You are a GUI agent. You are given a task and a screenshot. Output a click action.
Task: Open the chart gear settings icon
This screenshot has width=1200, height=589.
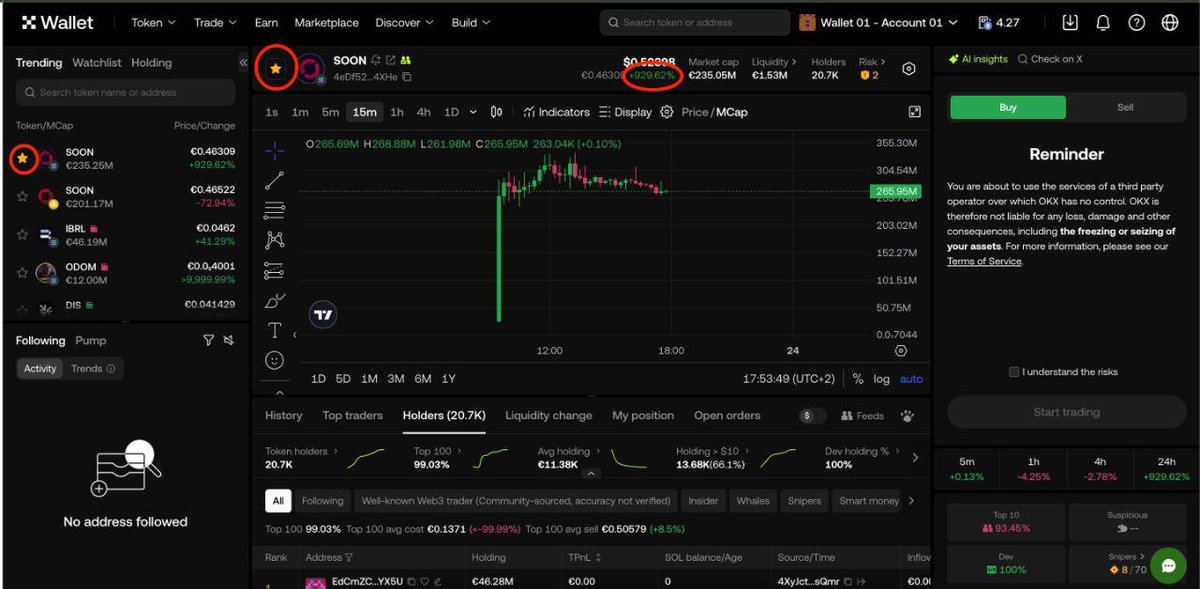[x=667, y=112]
